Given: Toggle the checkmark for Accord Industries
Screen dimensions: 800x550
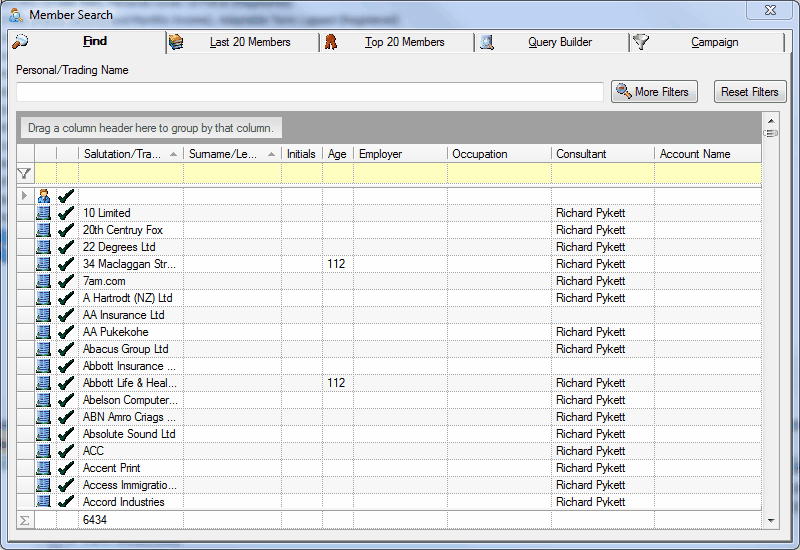Looking at the screenshot, I should [x=66, y=501].
